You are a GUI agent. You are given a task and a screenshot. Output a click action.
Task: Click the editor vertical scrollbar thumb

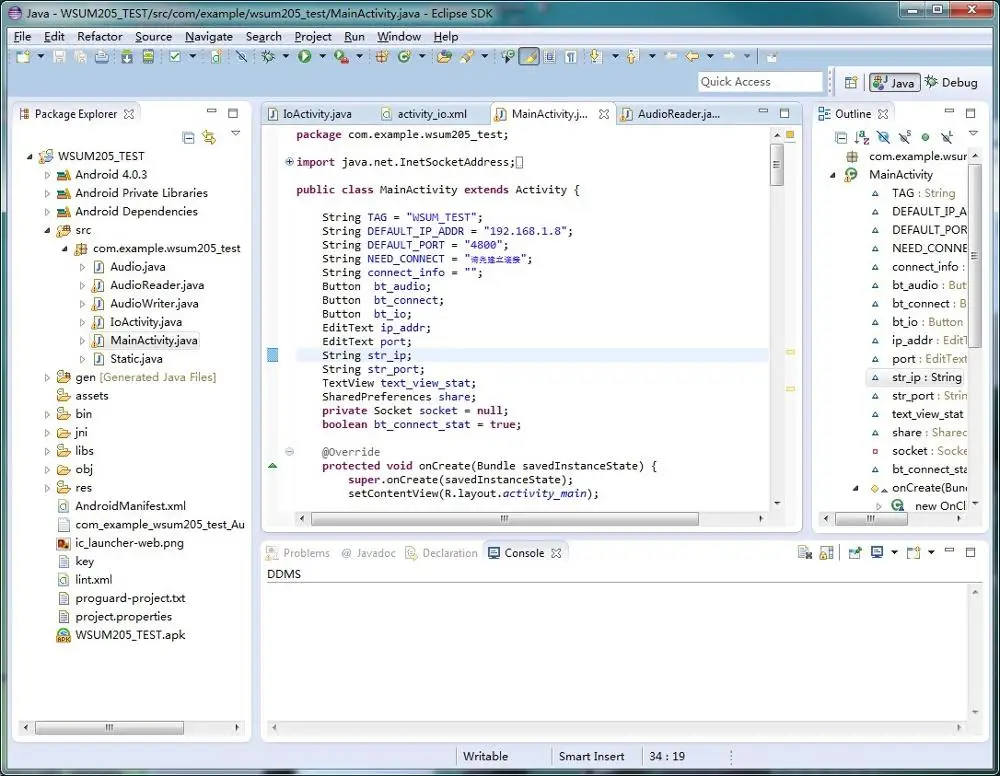coord(777,165)
